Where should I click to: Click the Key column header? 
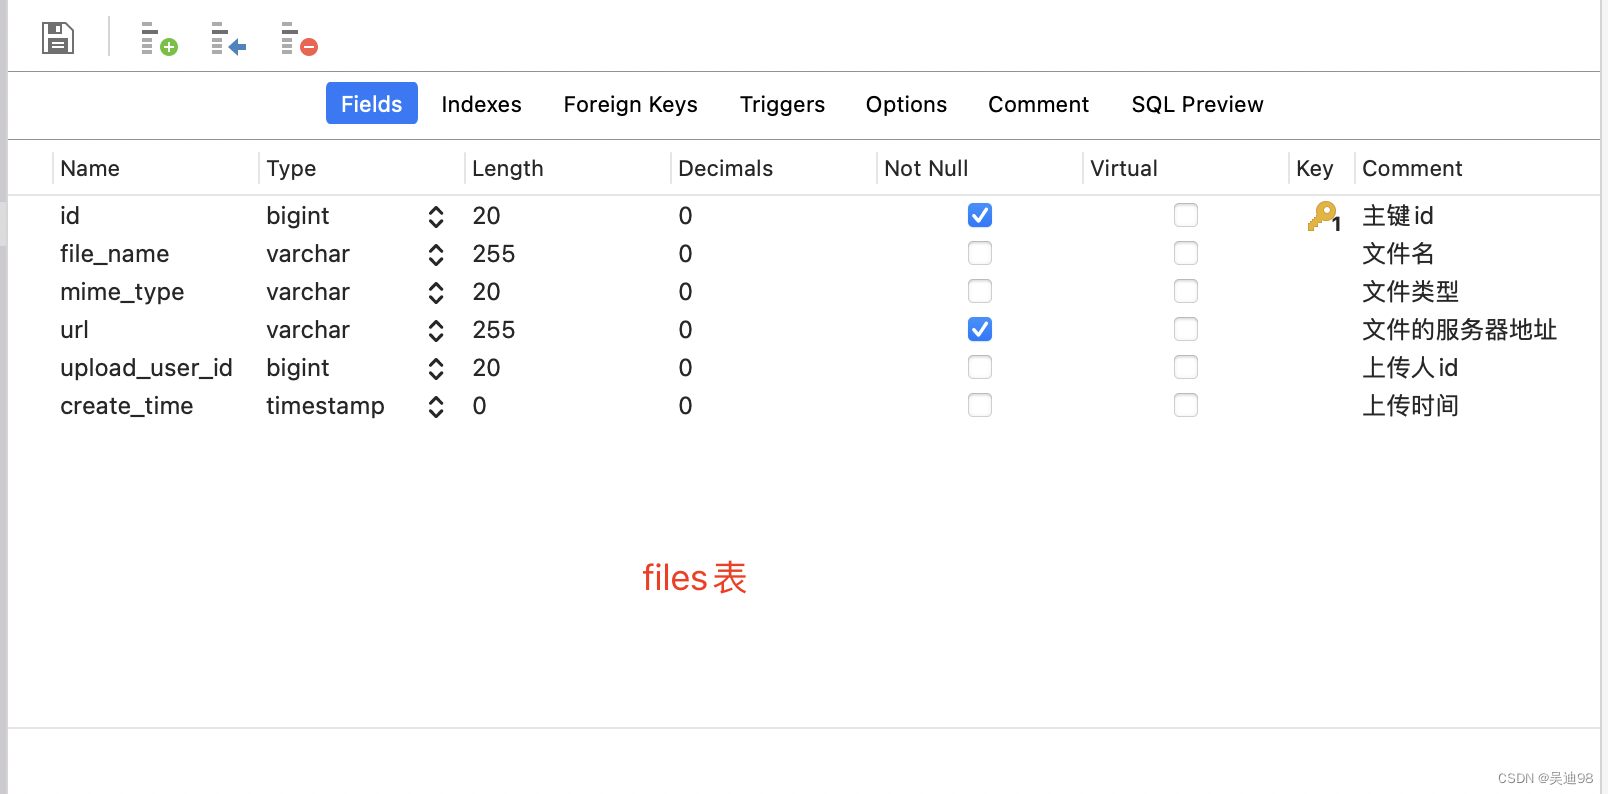[1315, 168]
